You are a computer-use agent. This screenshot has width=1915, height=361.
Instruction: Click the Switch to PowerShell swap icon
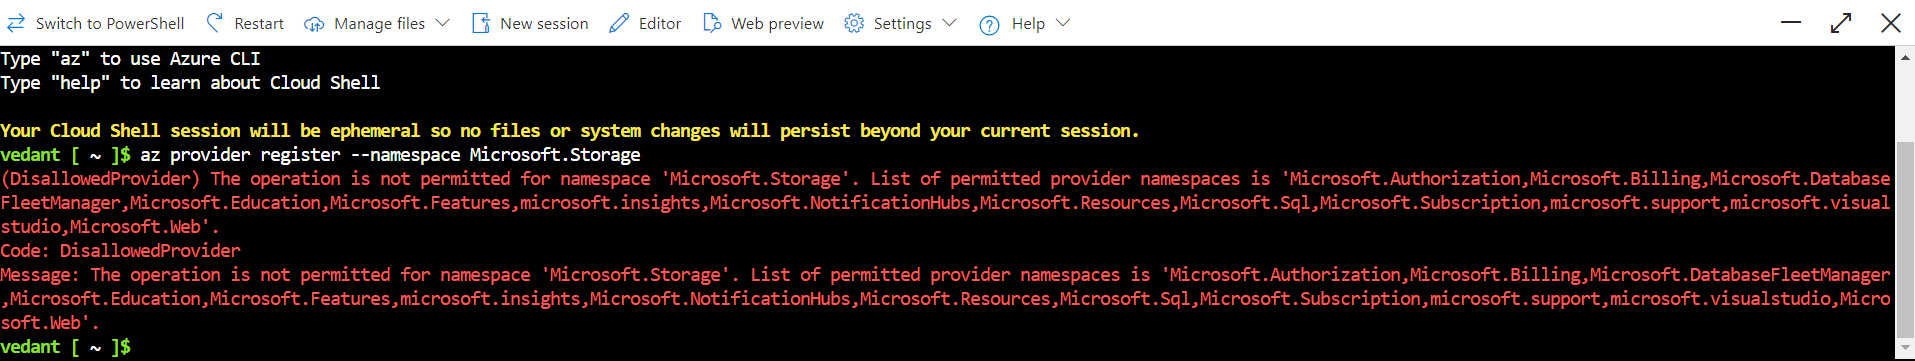tap(16, 23)
